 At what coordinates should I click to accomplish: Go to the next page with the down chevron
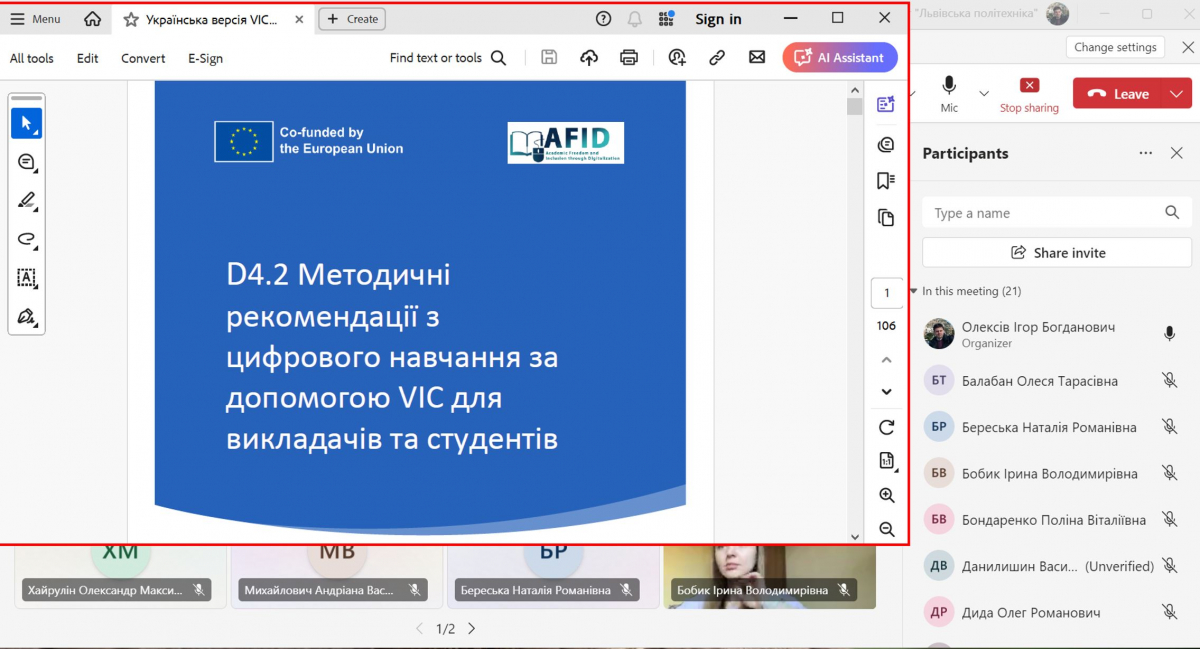tap(886, 391)
